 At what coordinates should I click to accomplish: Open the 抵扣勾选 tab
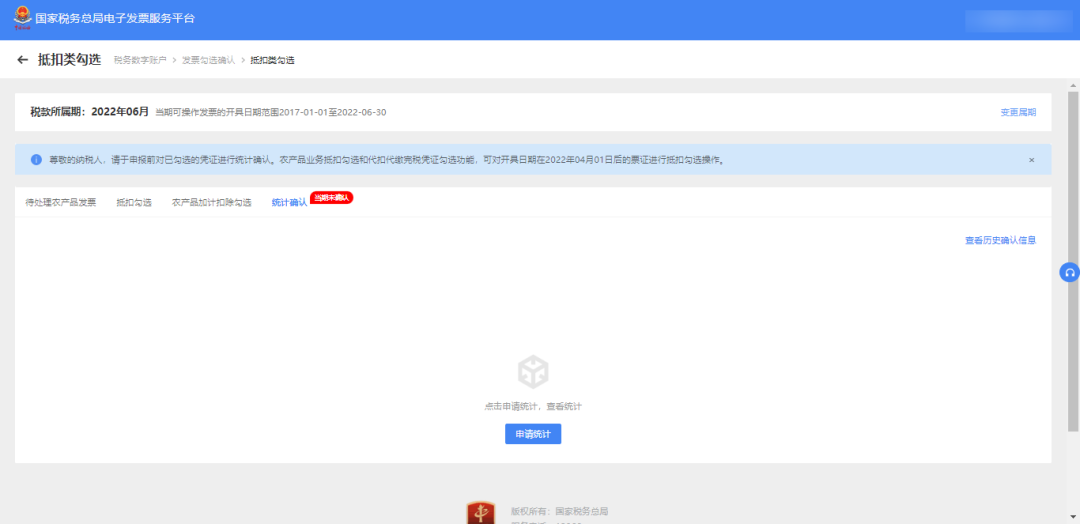(134, 203)
